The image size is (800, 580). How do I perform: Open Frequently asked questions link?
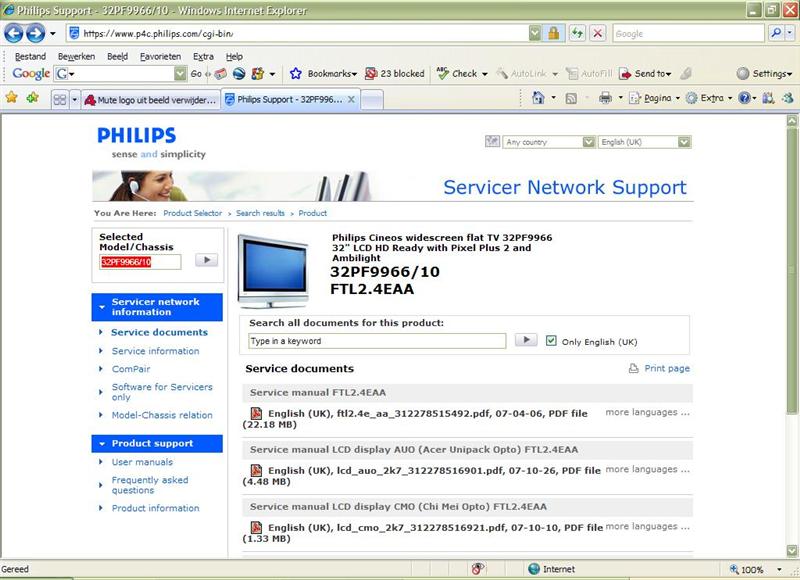pos(150,485)
